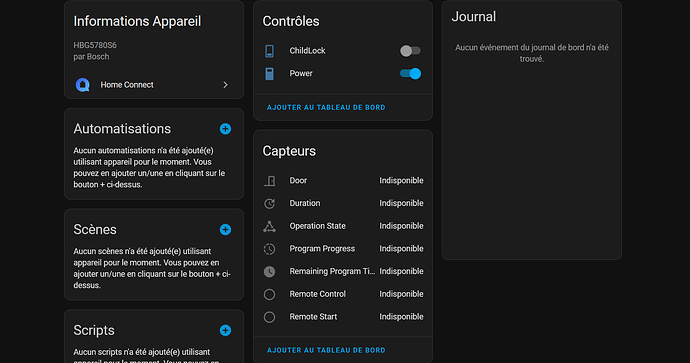Click Indisponible value of Duration
Image resolution: width=690 pixels, height=363 pixels.
(x=401, y=203)
